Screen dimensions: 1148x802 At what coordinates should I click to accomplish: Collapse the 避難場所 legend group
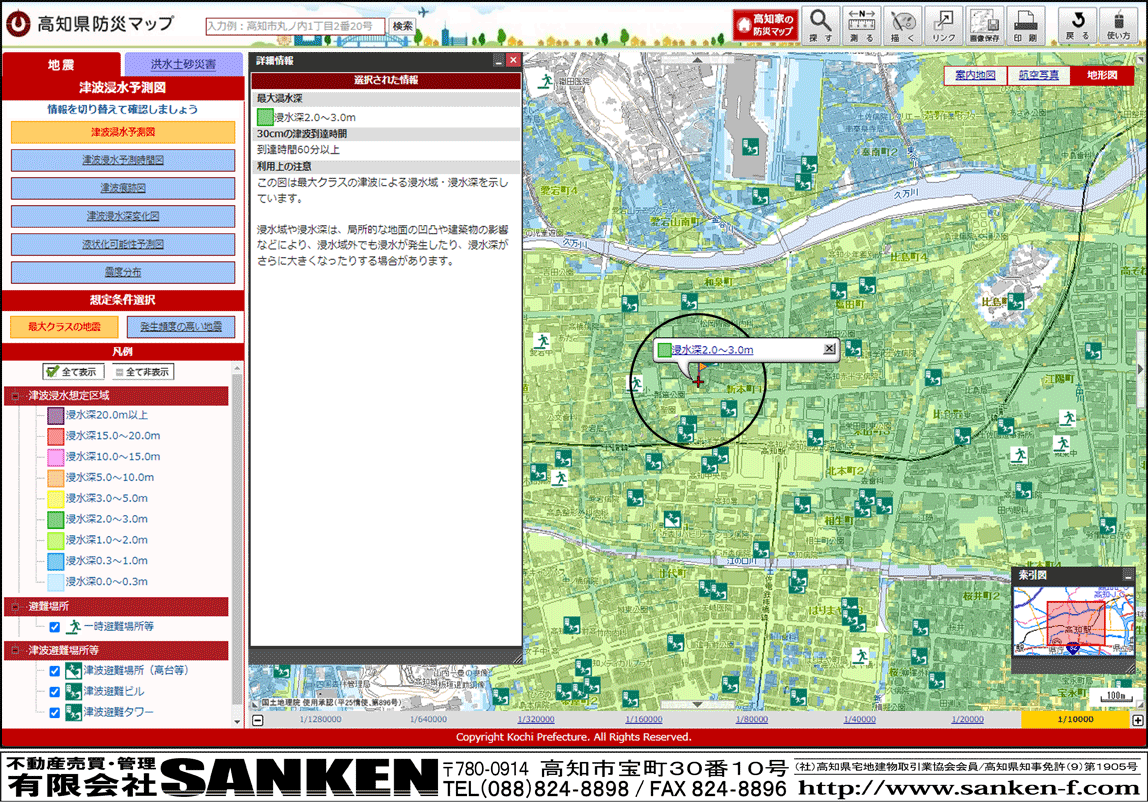click(16, 607)
